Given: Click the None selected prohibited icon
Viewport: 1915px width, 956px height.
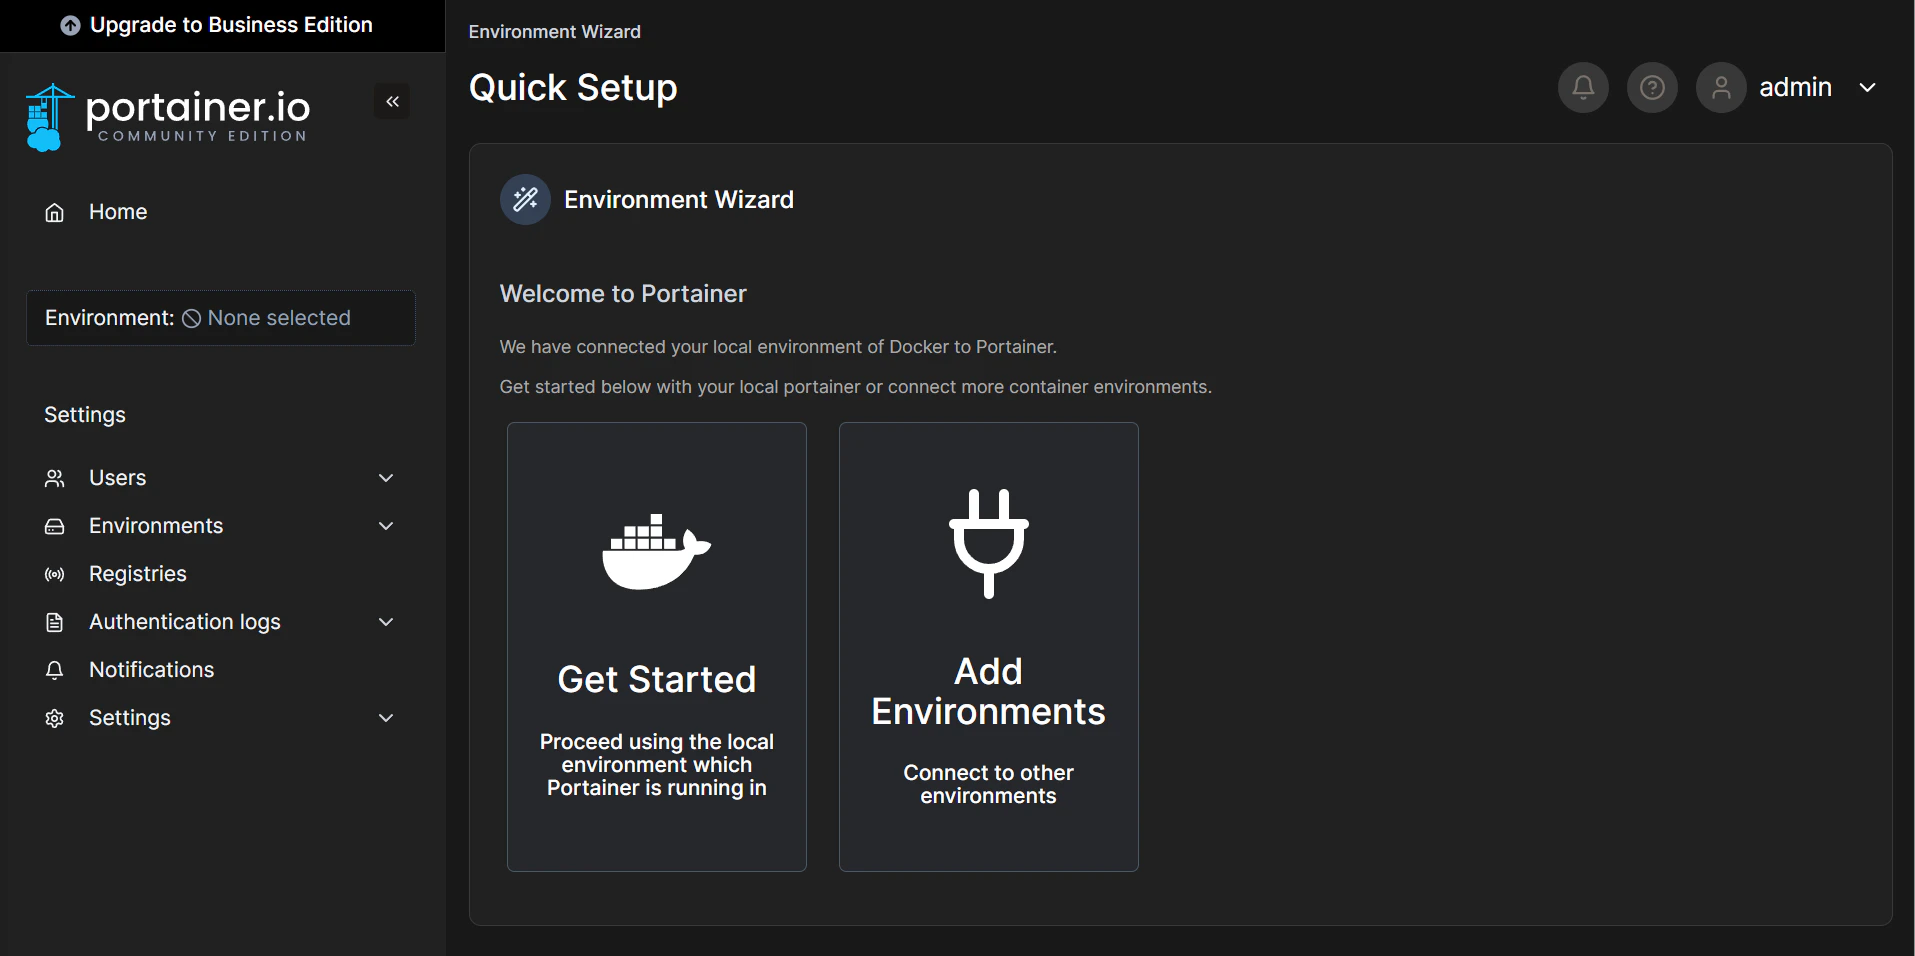Looking at the screenshot, I should [x=192, y=318].
